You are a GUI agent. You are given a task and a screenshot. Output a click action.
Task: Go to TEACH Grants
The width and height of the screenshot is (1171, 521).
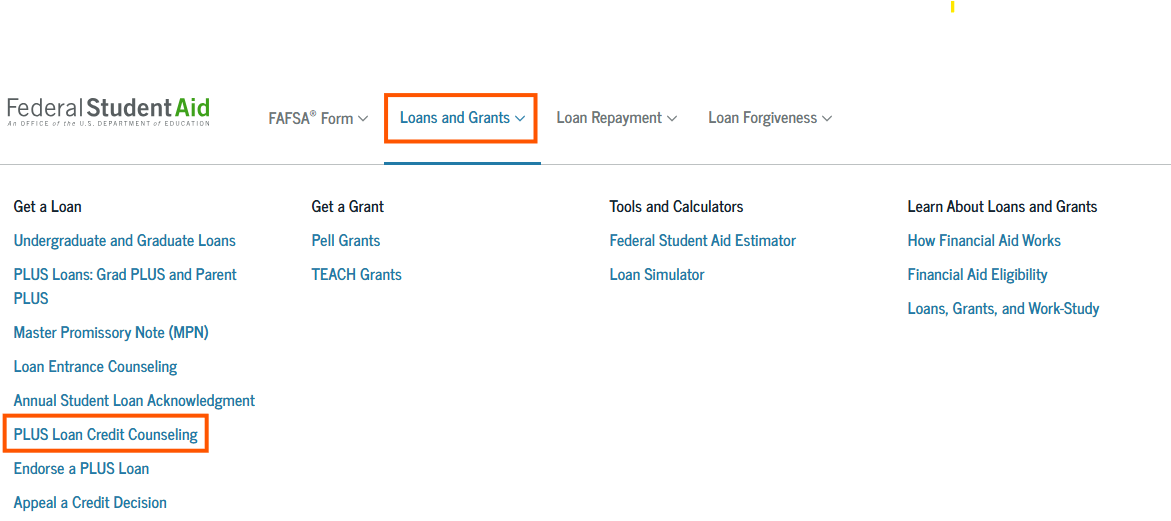click(x=357, y=275)
